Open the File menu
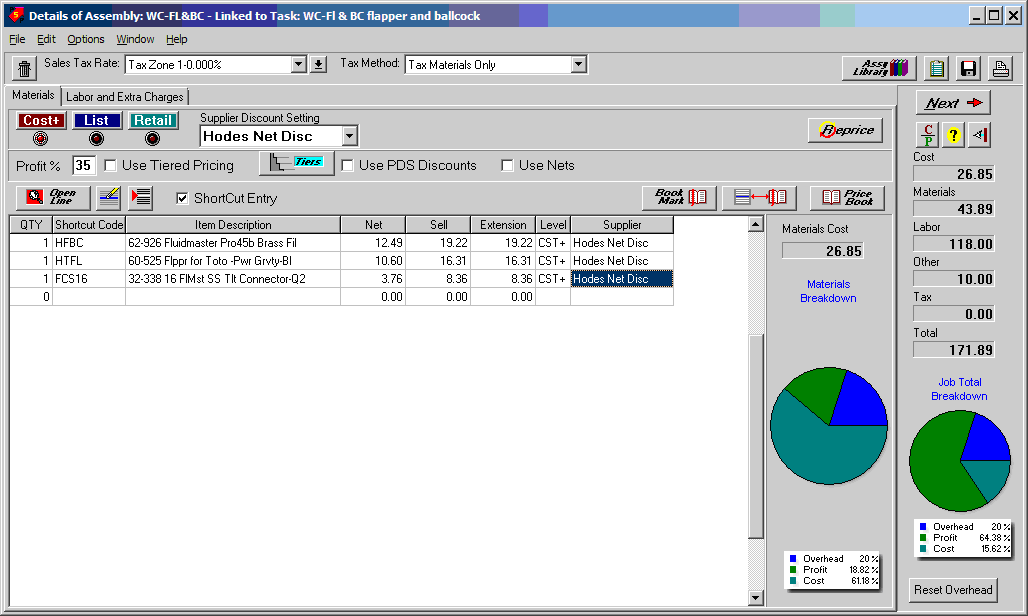 coord(17,39)
